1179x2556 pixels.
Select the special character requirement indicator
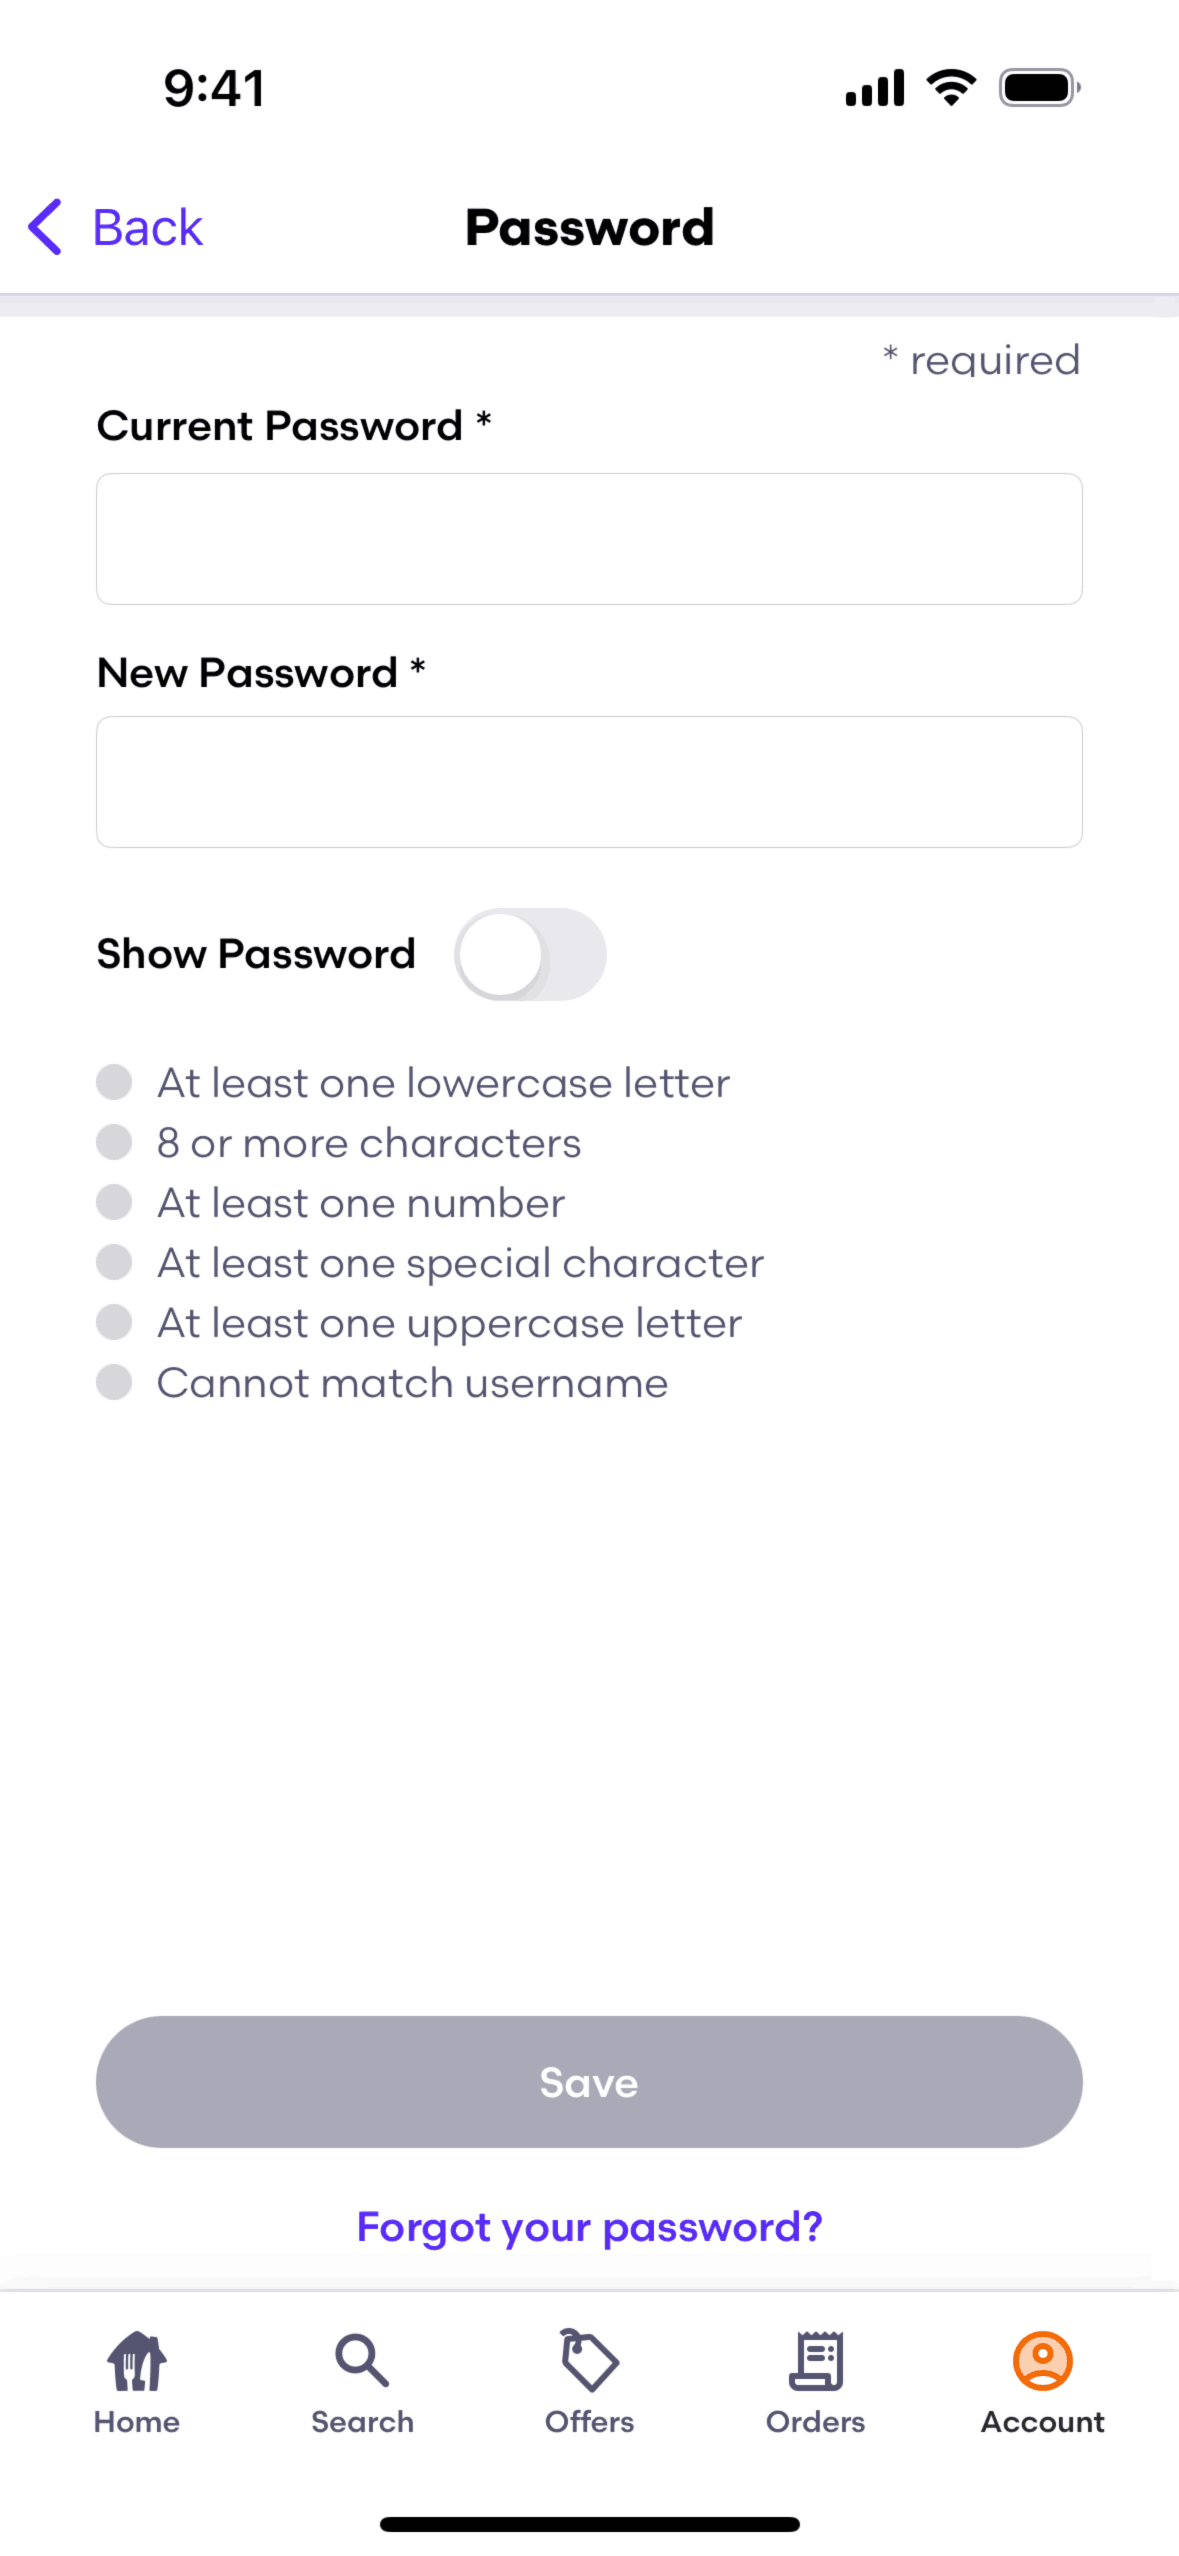(x=114, y=1262)
